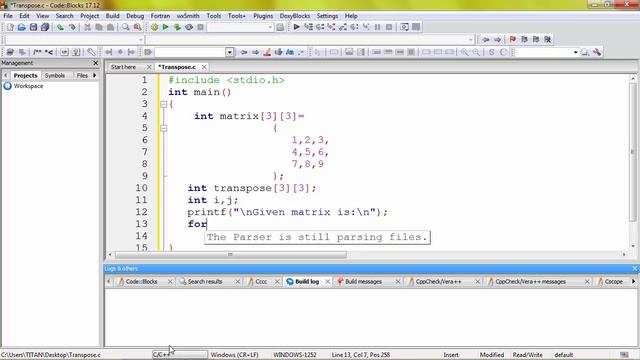
Task: Open the DoxyBlocks menu
Action: tap(294, 16)
